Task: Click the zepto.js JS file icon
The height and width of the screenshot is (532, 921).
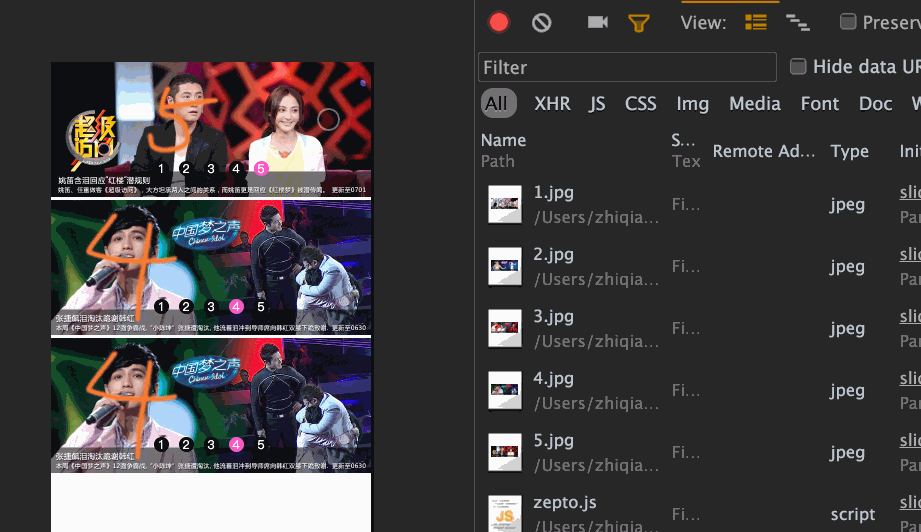Action: [505, 514]
